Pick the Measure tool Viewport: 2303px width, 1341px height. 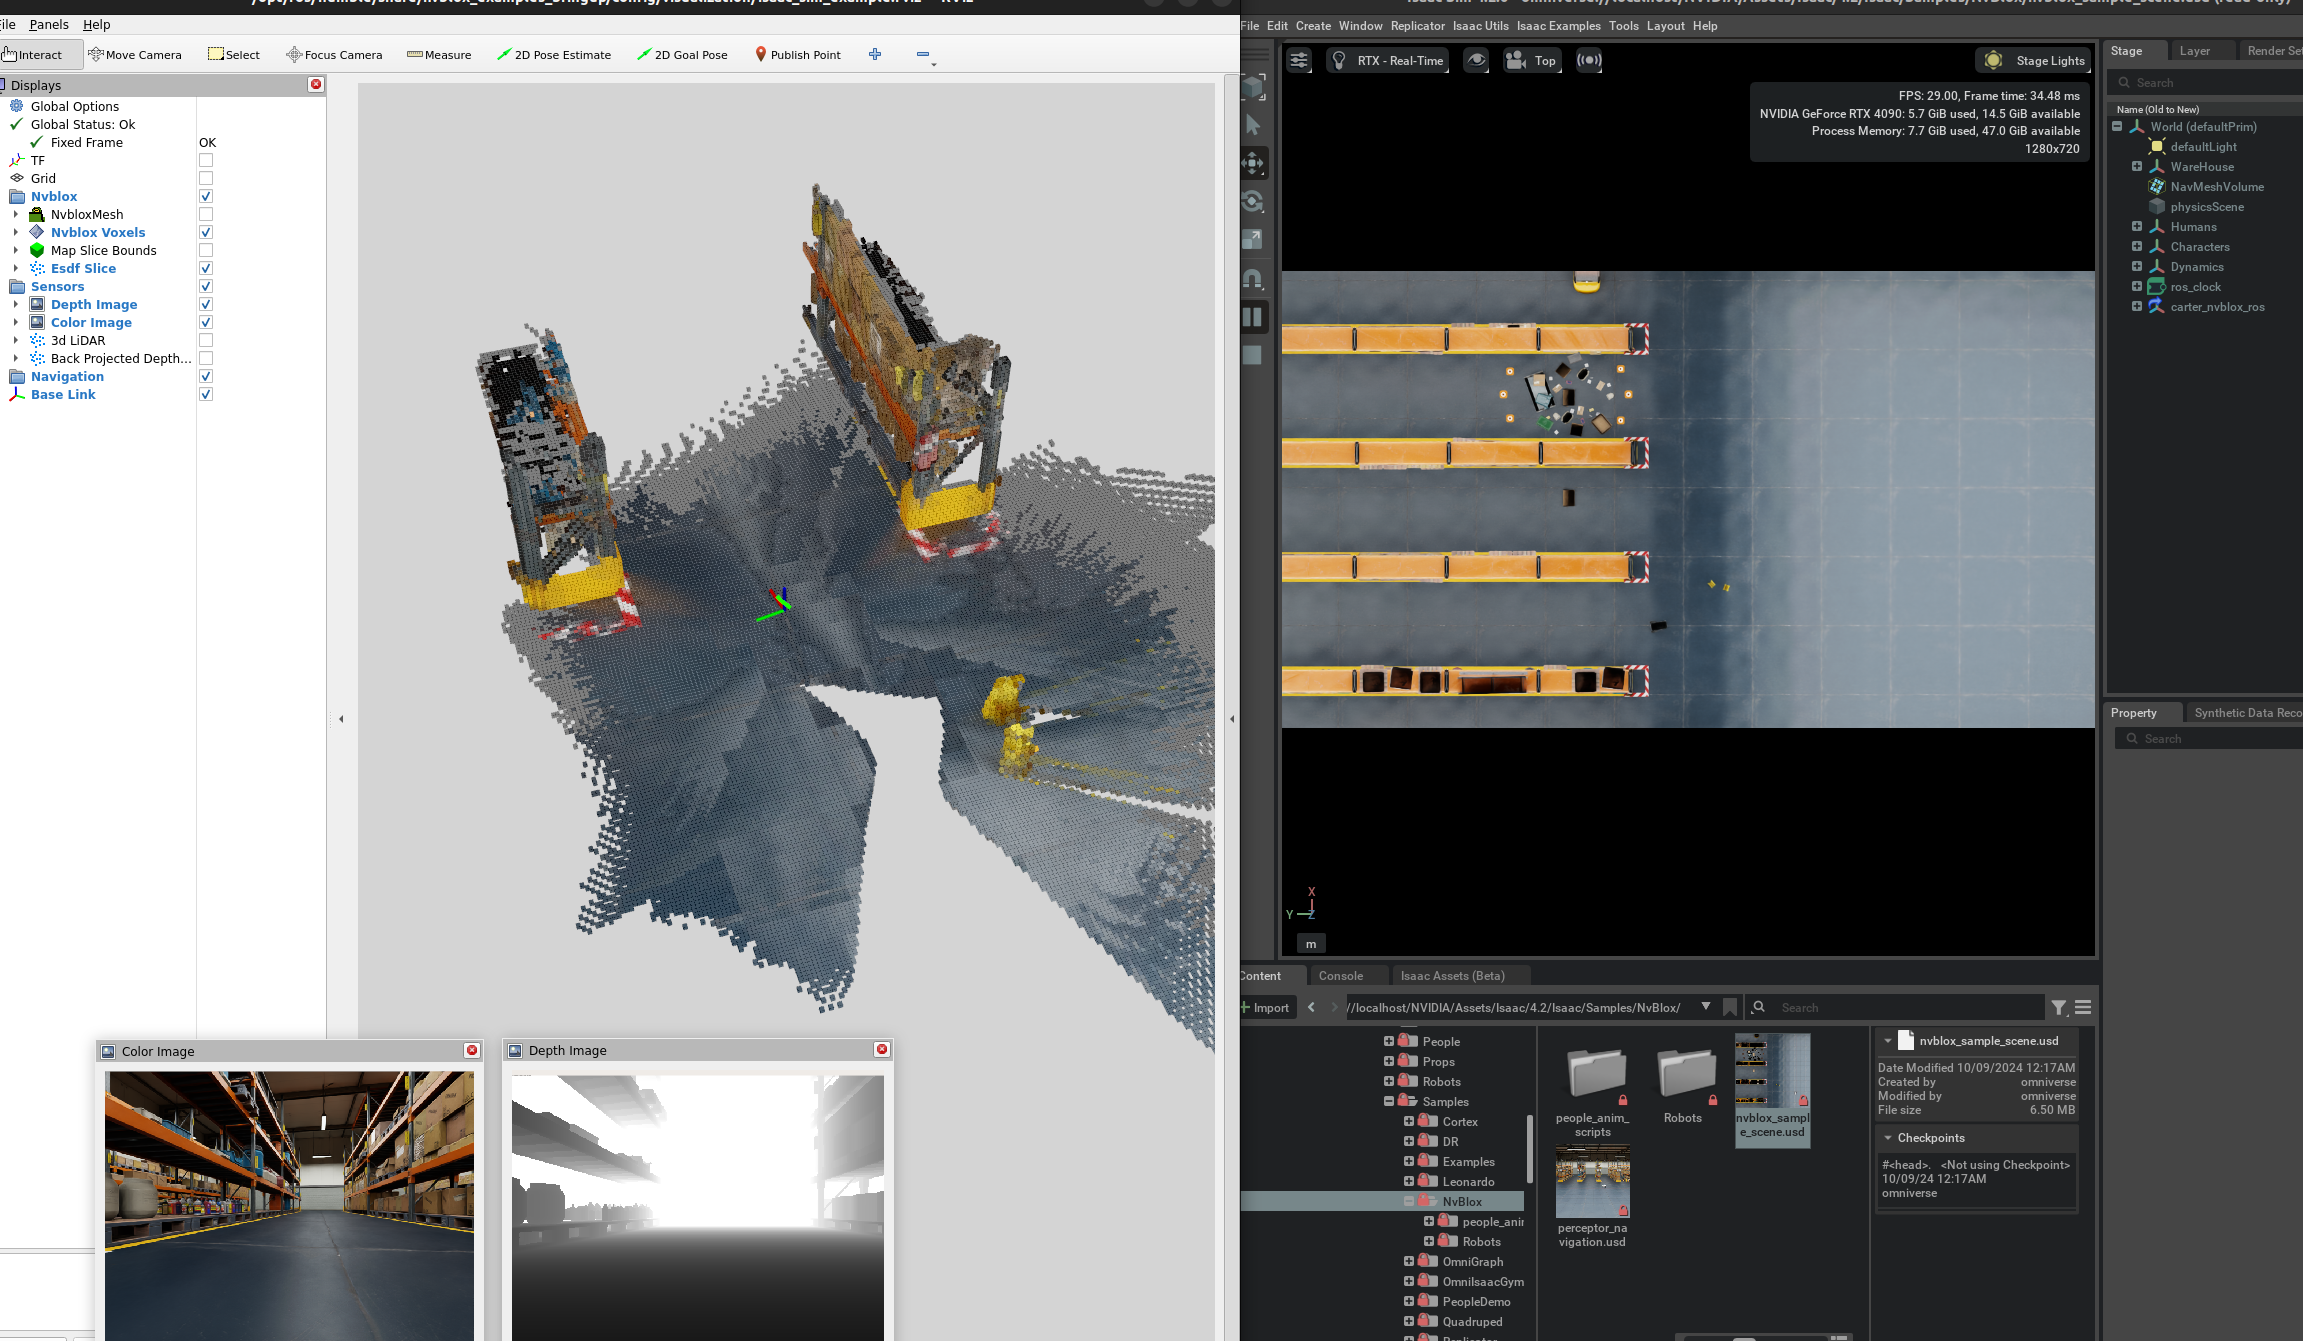tap(439, 55)
